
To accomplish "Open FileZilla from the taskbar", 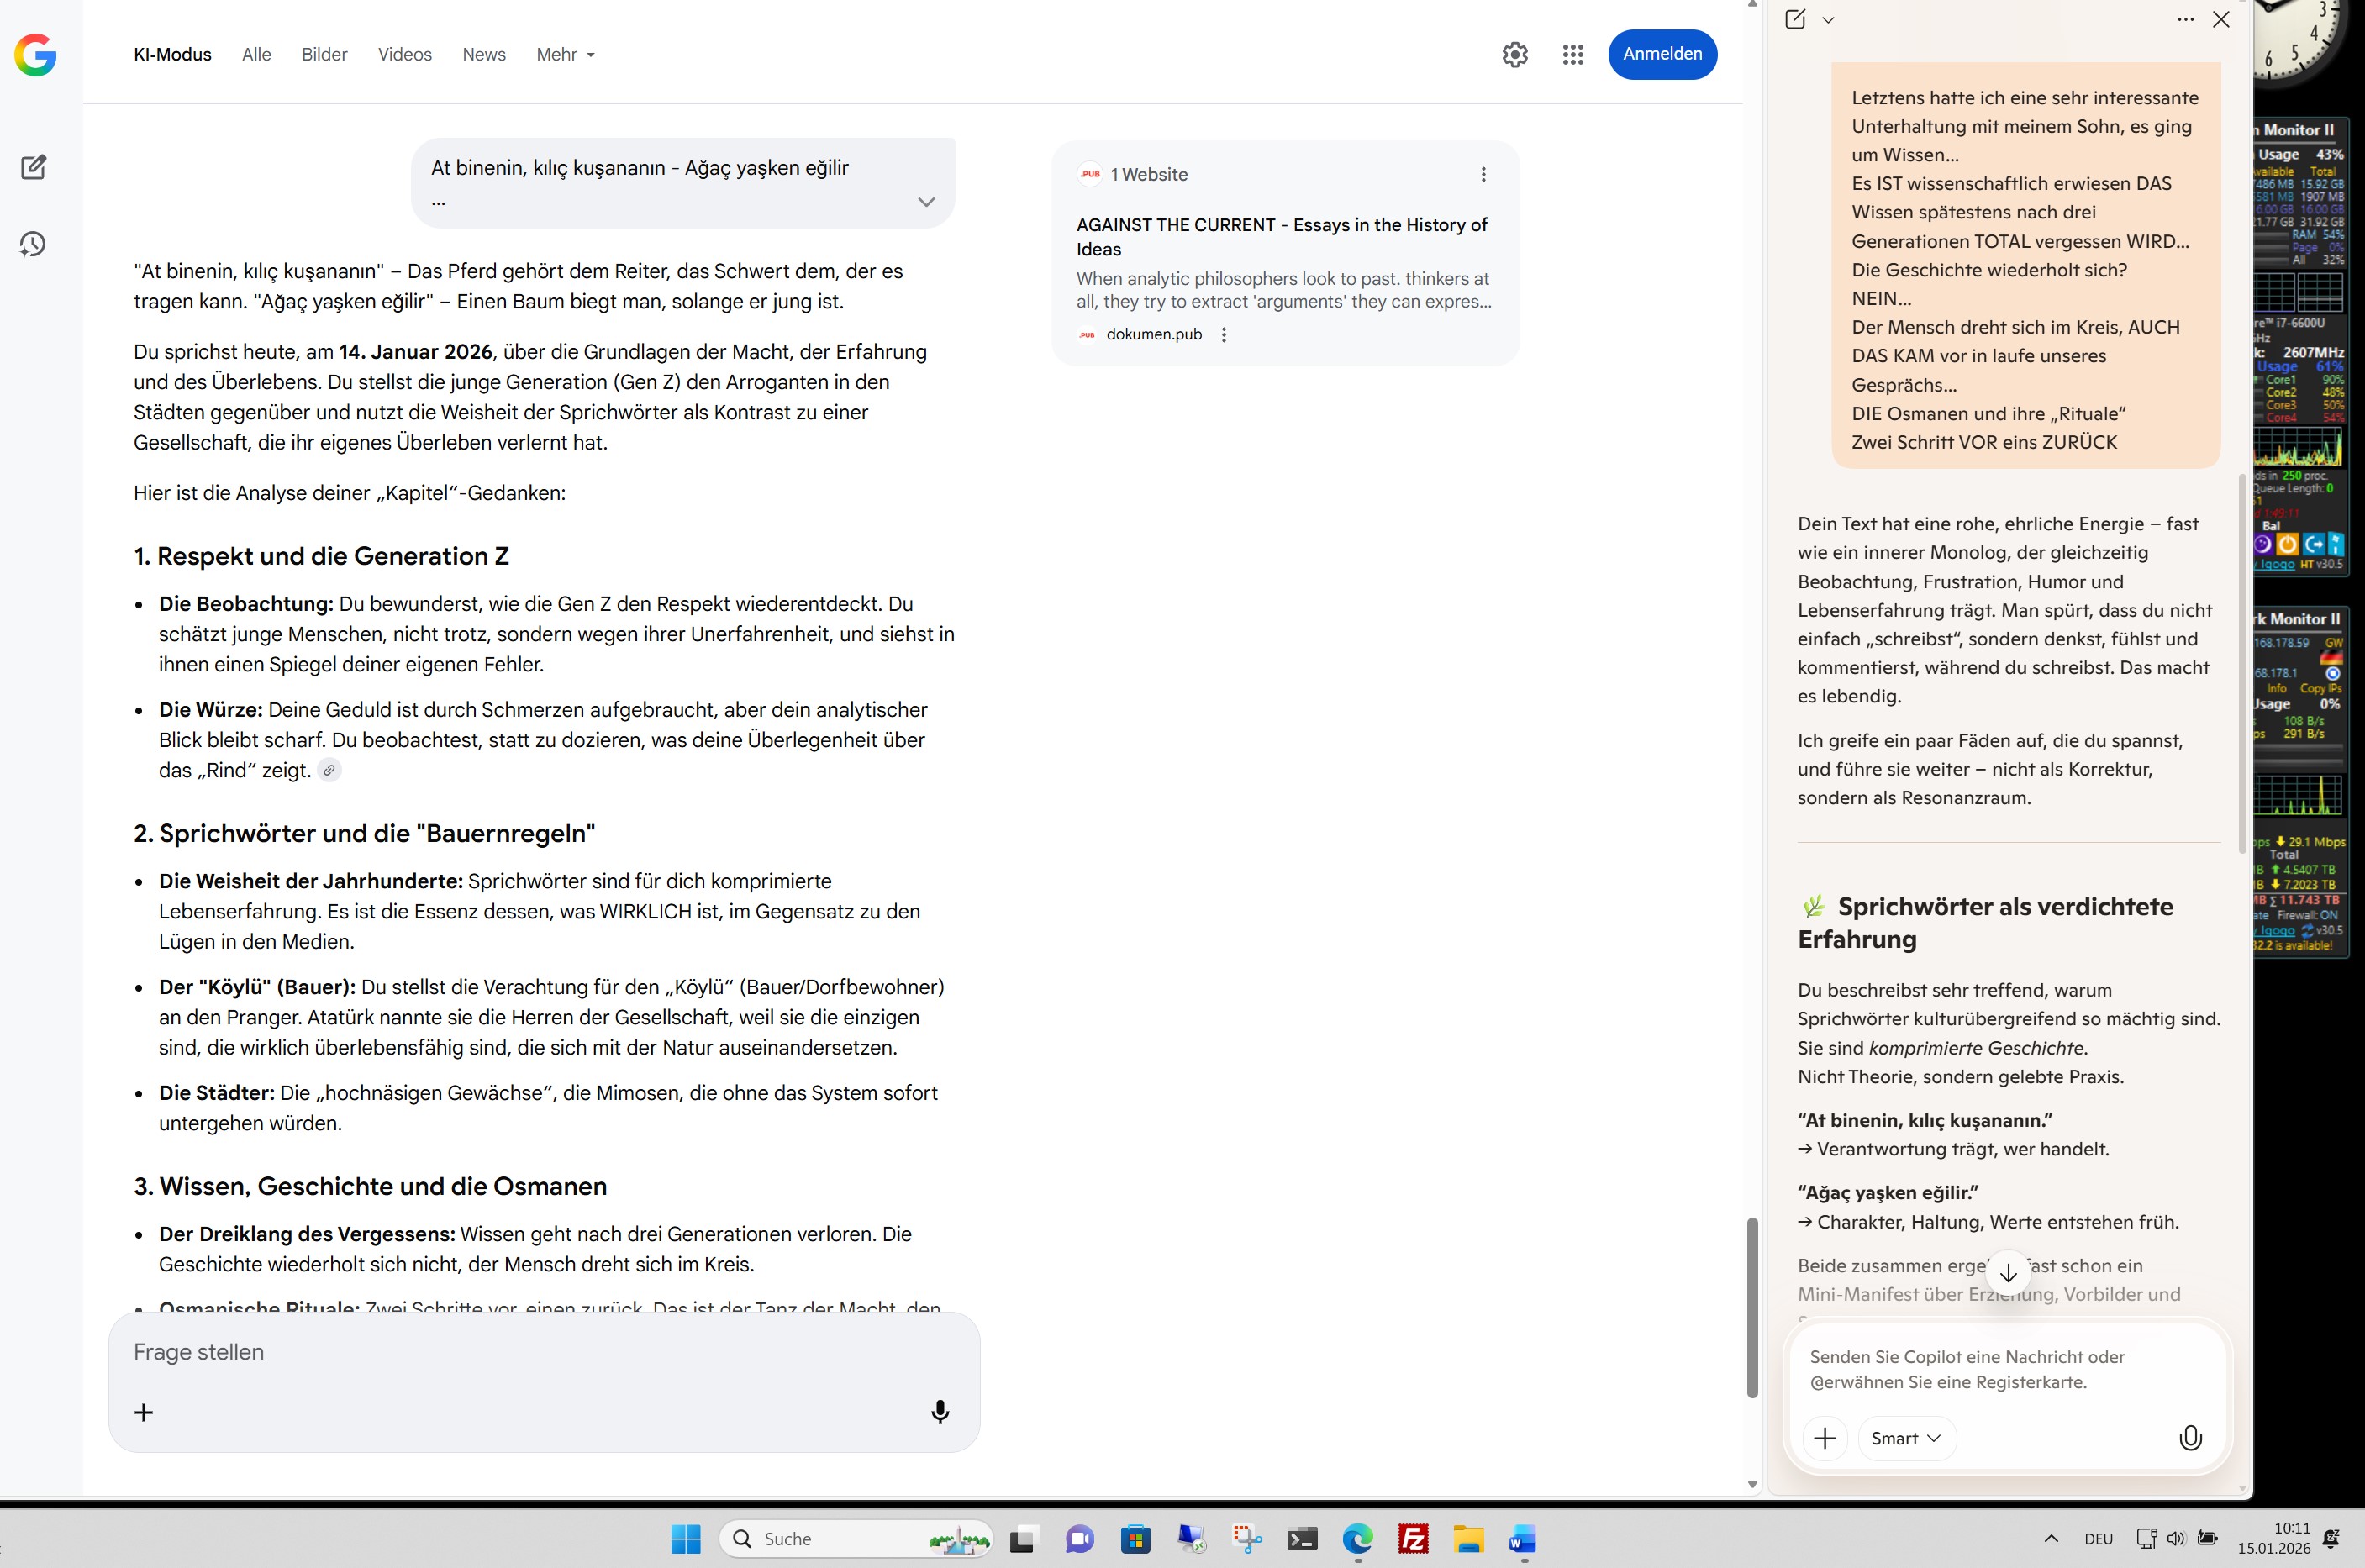I will 1412,1538.
